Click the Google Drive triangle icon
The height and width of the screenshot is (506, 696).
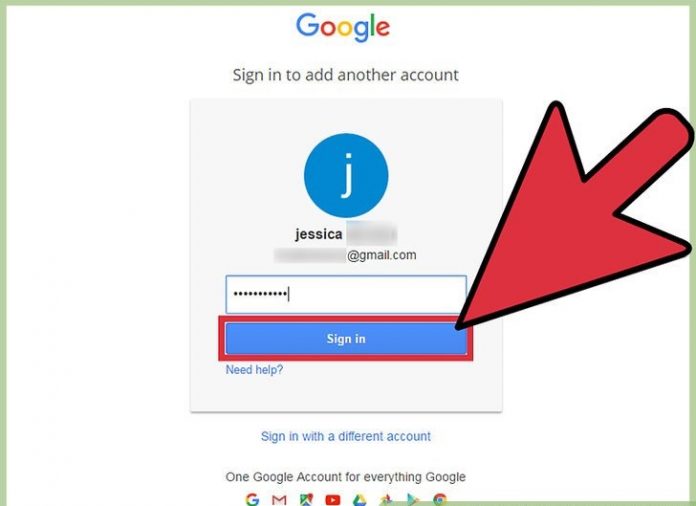[x=360, y=500]
